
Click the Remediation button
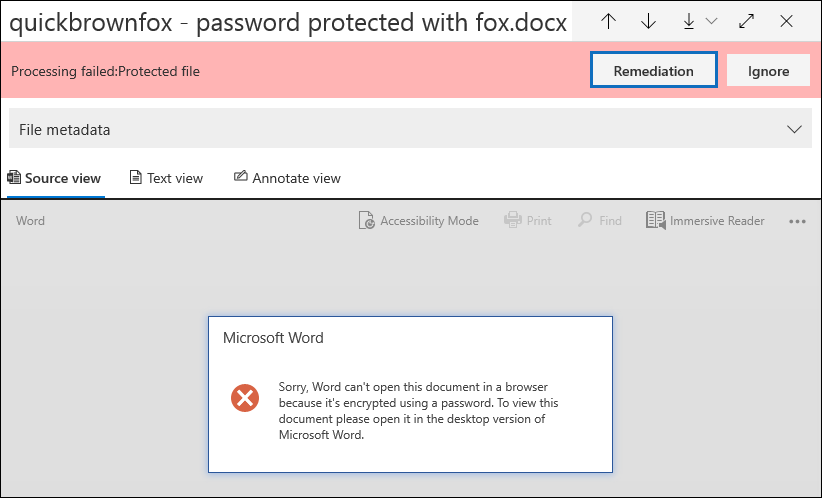tap(653, 71)
